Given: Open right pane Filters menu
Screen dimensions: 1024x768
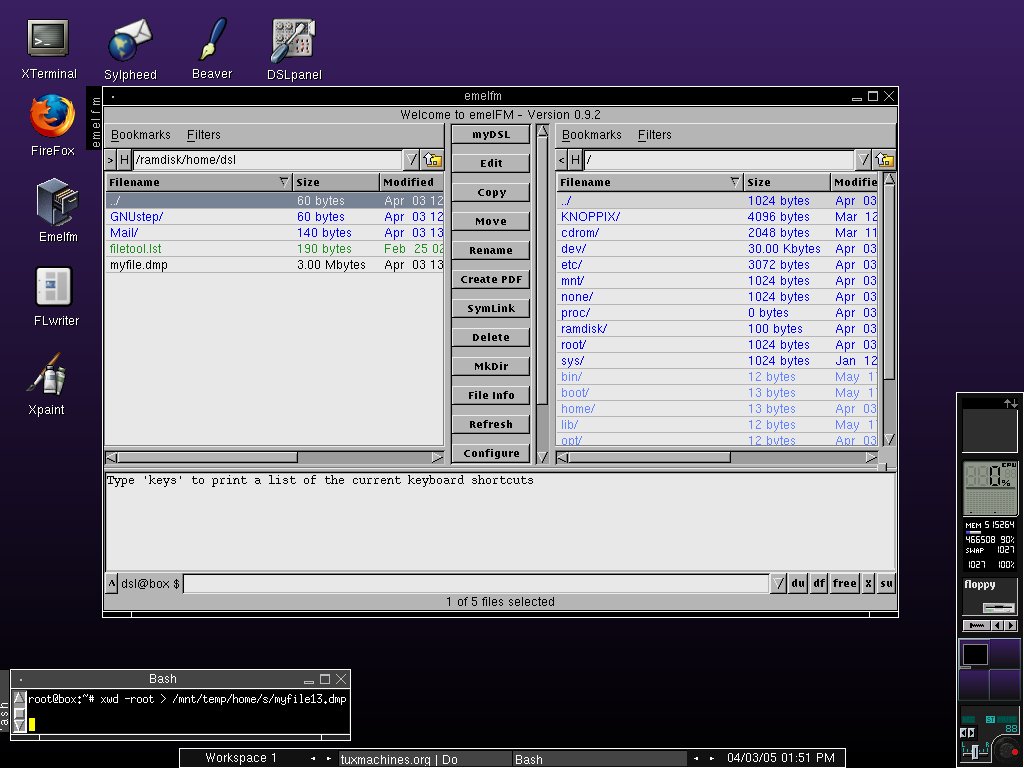Looking at the screenshot, I should coord(654,135).
